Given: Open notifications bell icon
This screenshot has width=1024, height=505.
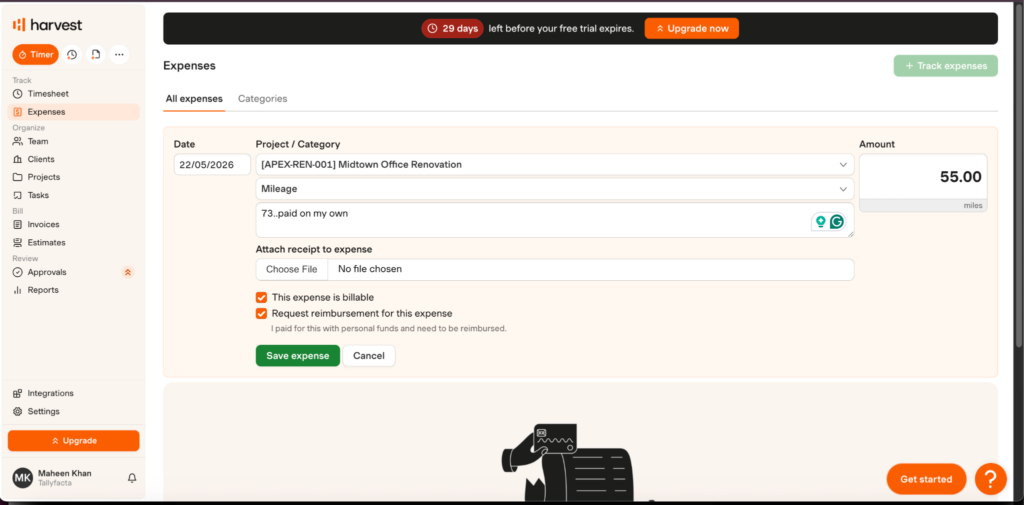Looking at the screenshot, I should [x=132, y=478].
